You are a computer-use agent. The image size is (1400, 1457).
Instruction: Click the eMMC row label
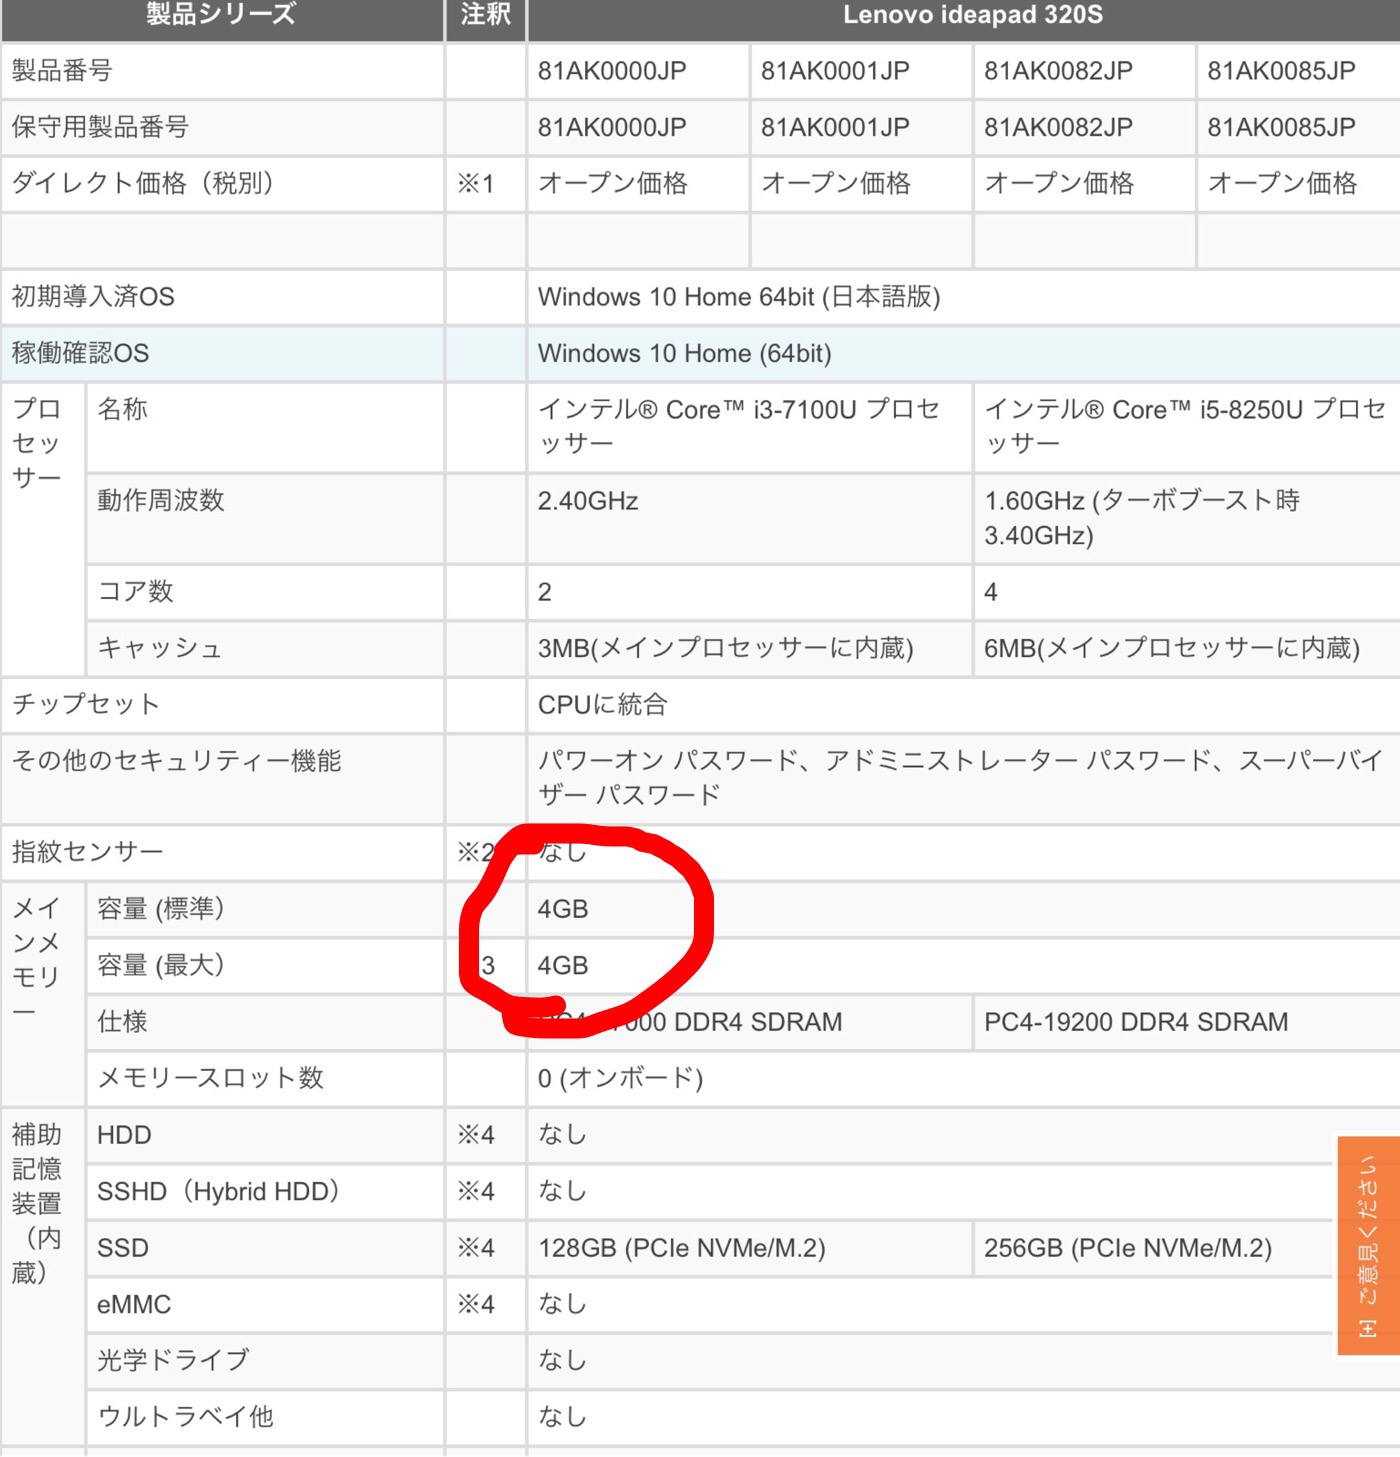[x=134, y=1304]
